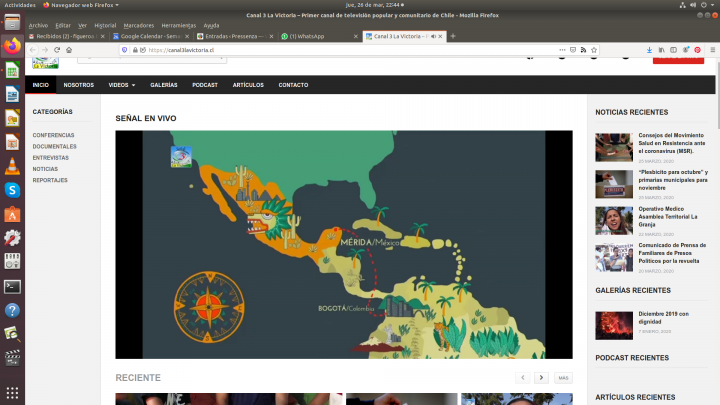This screenshot has height=405, width=720.
Task: Click the MÁS button beside Reciente
Action: point(564,378)
